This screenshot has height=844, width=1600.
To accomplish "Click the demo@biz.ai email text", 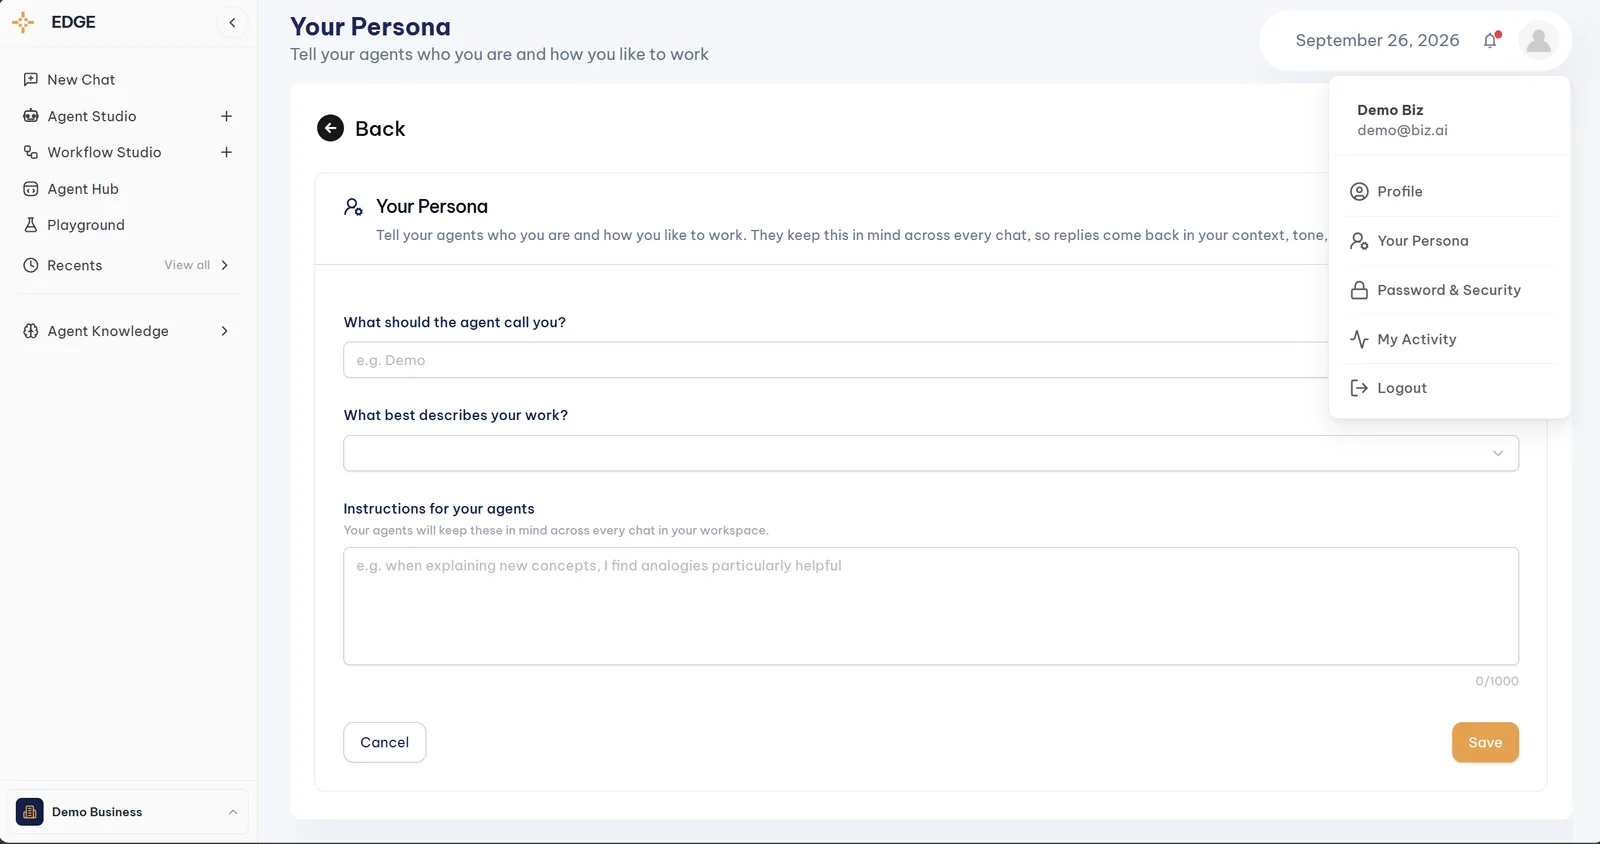I will tap(1402, 130).
